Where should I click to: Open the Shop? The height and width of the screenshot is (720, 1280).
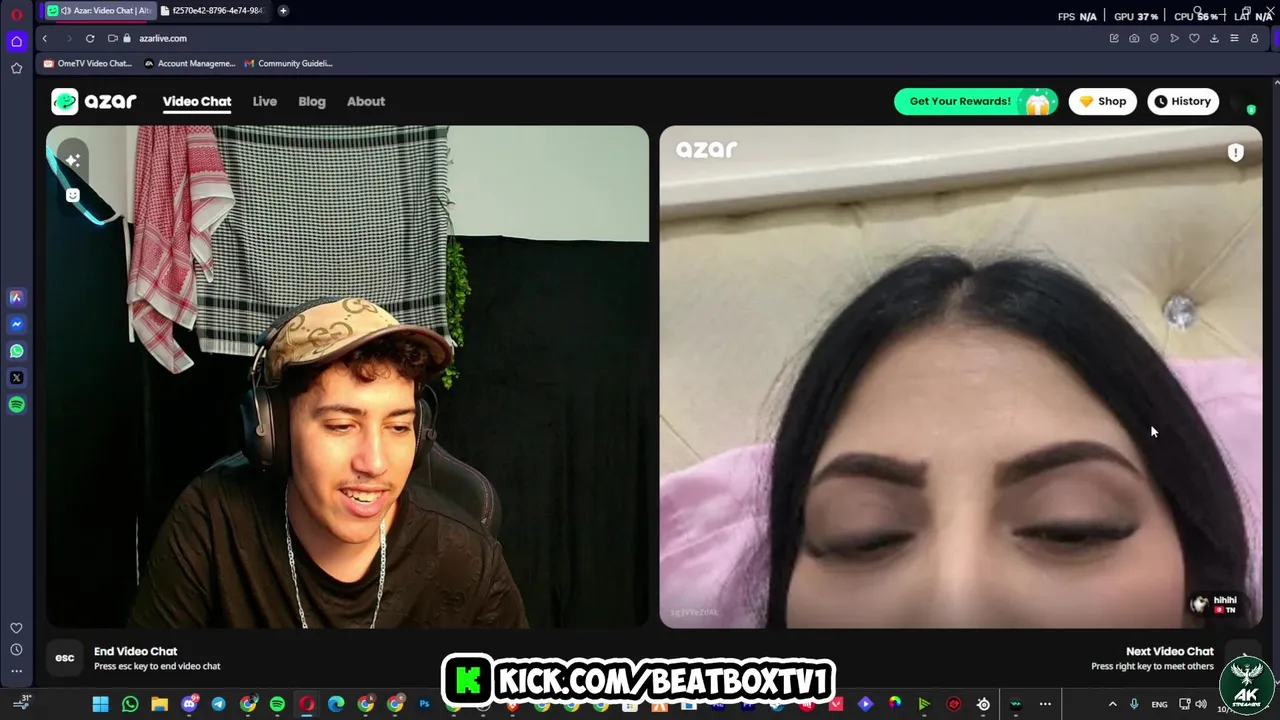click(x=1102, y=101)
